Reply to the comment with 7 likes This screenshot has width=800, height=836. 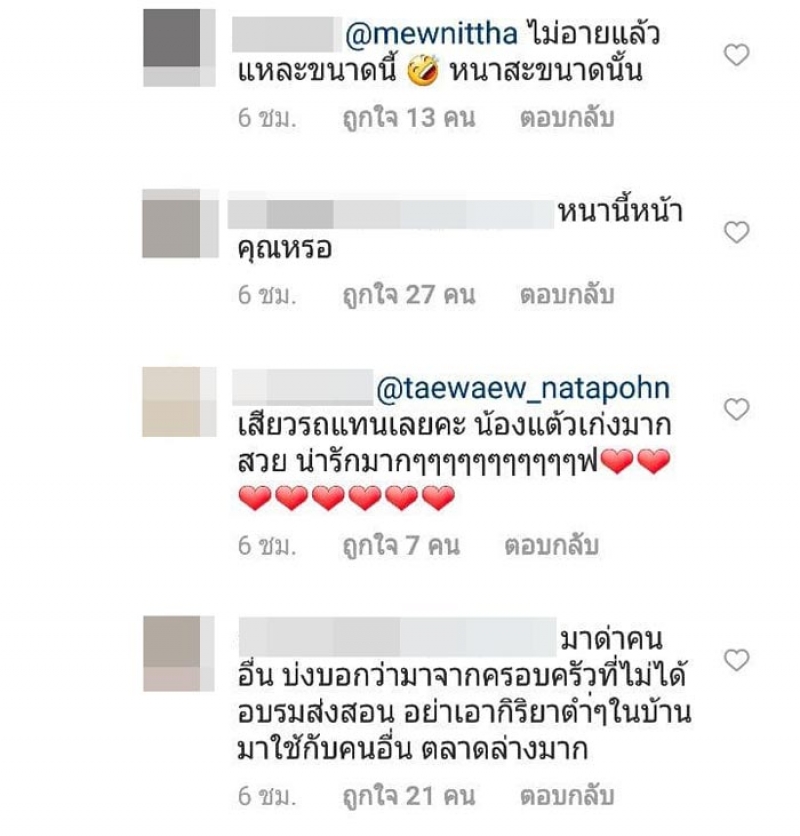(x=551, y=545)
